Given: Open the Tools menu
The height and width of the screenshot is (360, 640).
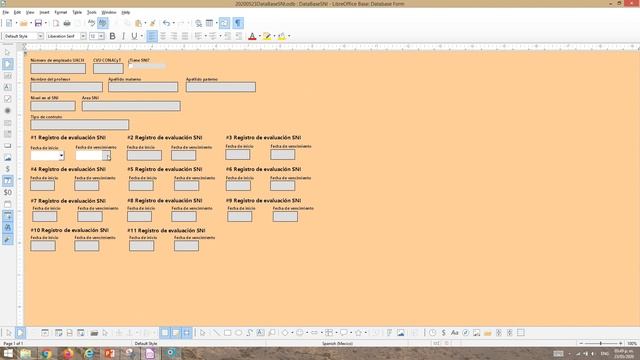Looking at the screenshot, I should tap(91, 12).
